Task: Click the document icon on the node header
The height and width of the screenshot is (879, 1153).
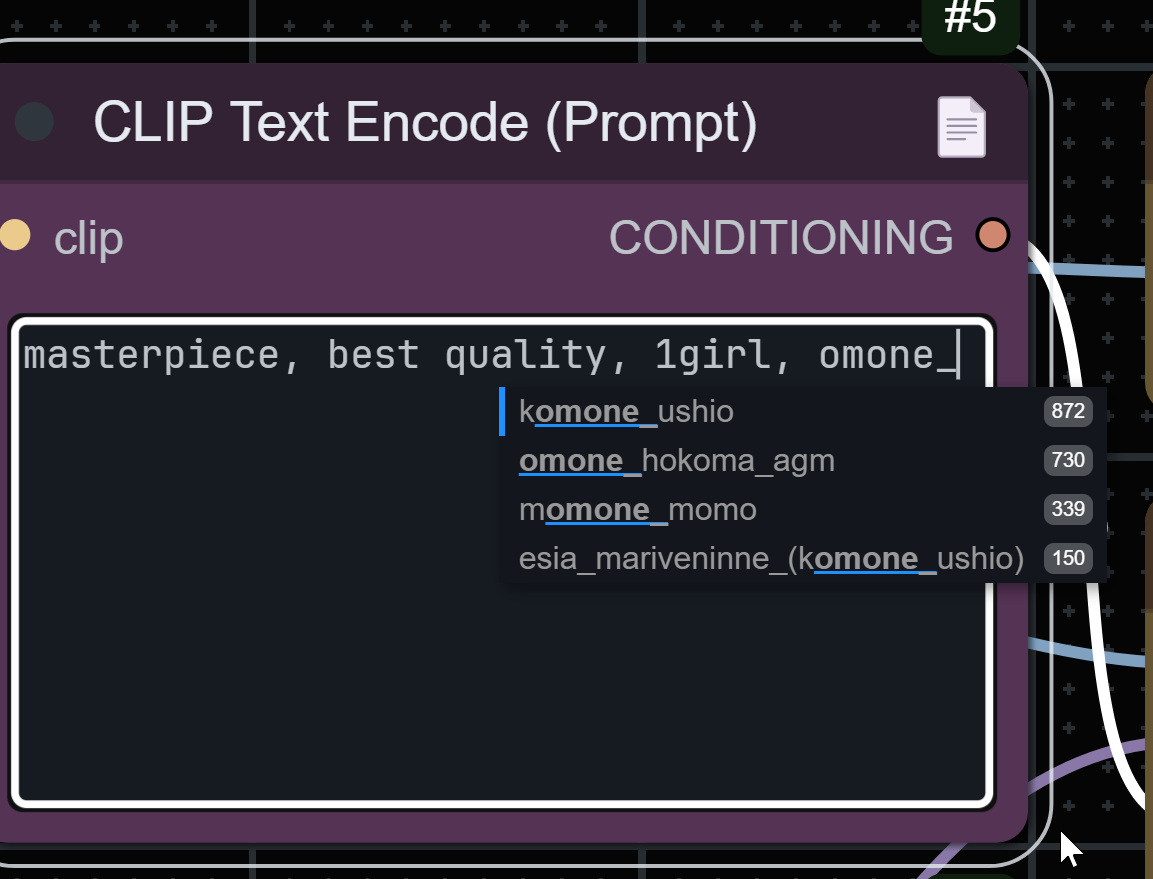Action: click(x=961, y=127)
